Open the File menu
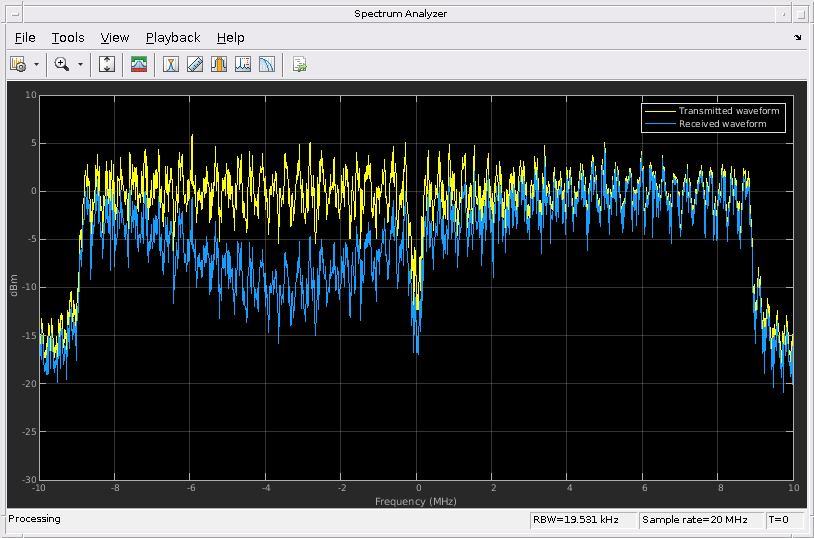 (x=25, y=38)
